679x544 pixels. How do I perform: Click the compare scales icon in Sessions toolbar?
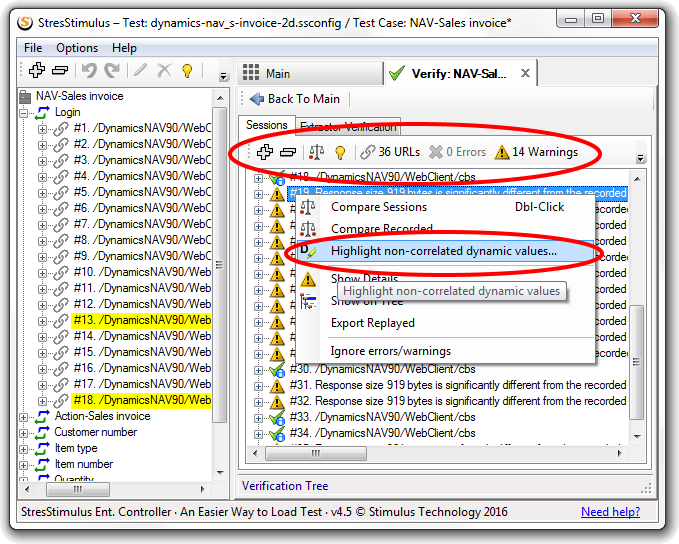point(317,152)
